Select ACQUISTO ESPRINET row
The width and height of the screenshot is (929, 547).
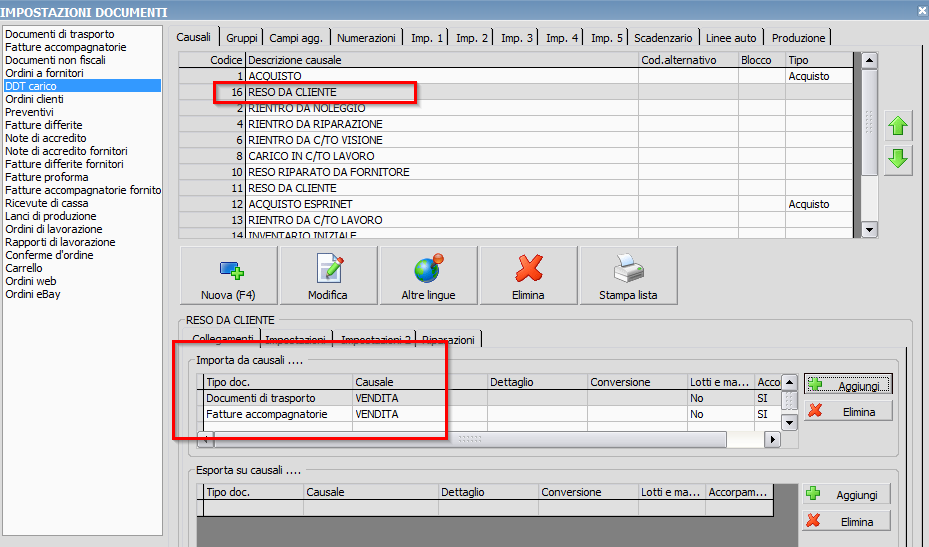click(x=515, y=204)
